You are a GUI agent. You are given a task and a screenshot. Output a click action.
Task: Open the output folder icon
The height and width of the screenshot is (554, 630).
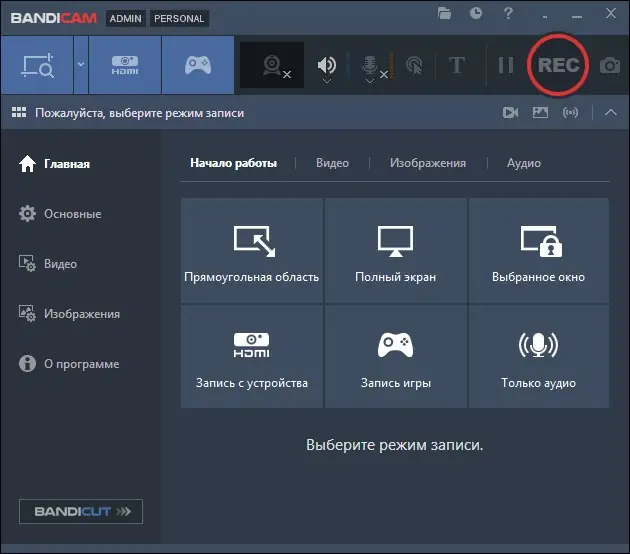[x=444, y=14]
